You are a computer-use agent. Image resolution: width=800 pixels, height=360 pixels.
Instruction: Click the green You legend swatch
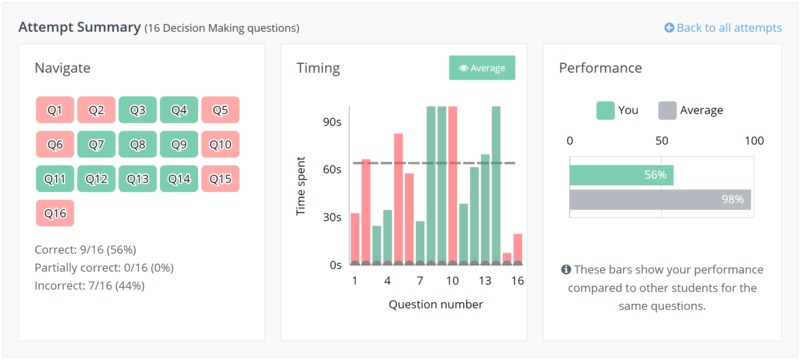pos(605,110)
